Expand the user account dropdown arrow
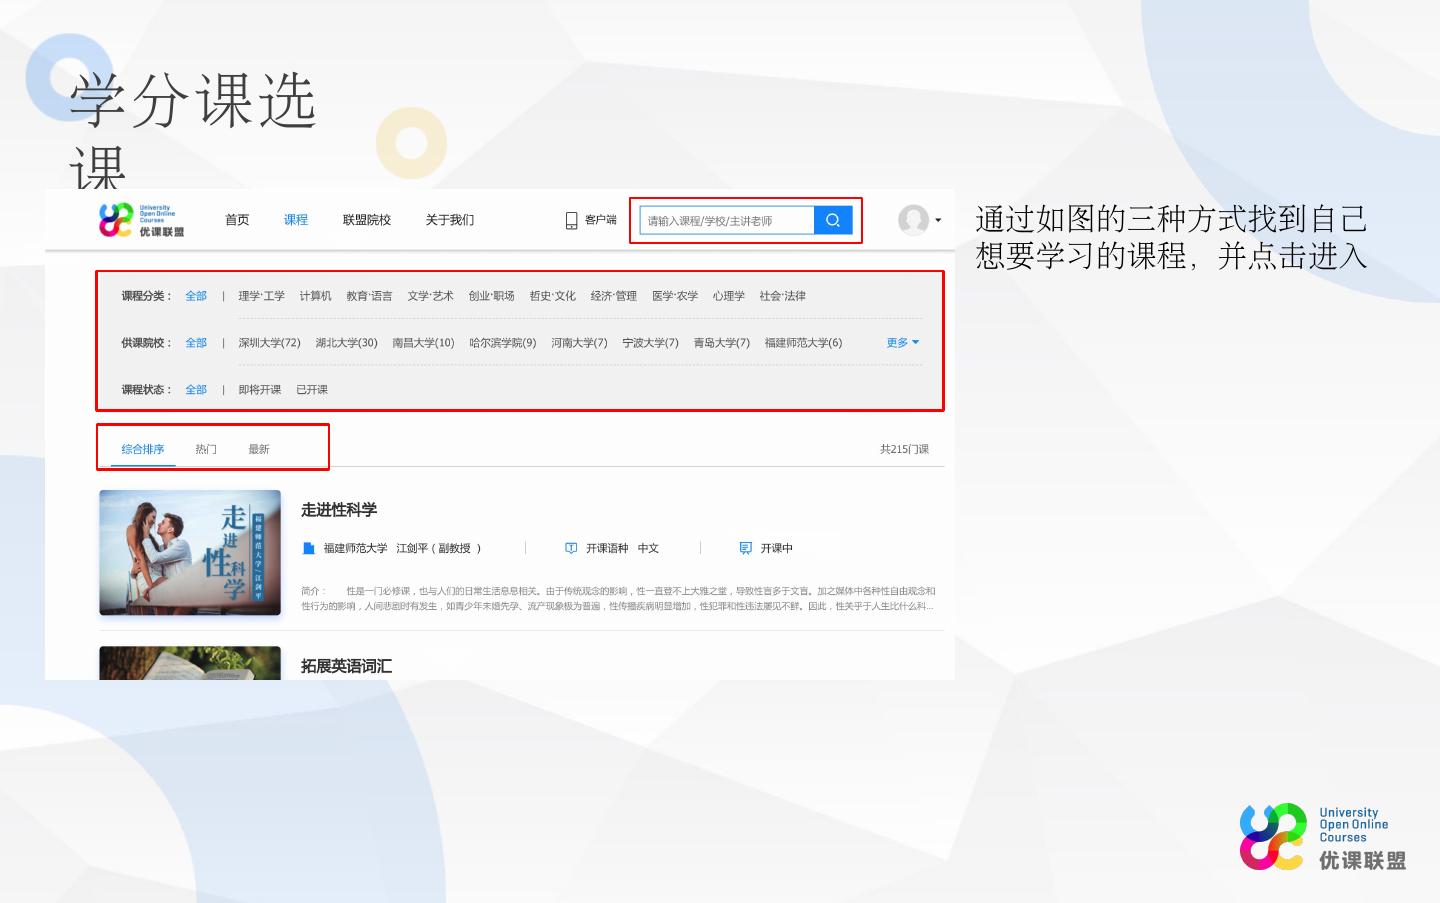The height and width of the screenshot is (903, 1440). click(938, 220)
